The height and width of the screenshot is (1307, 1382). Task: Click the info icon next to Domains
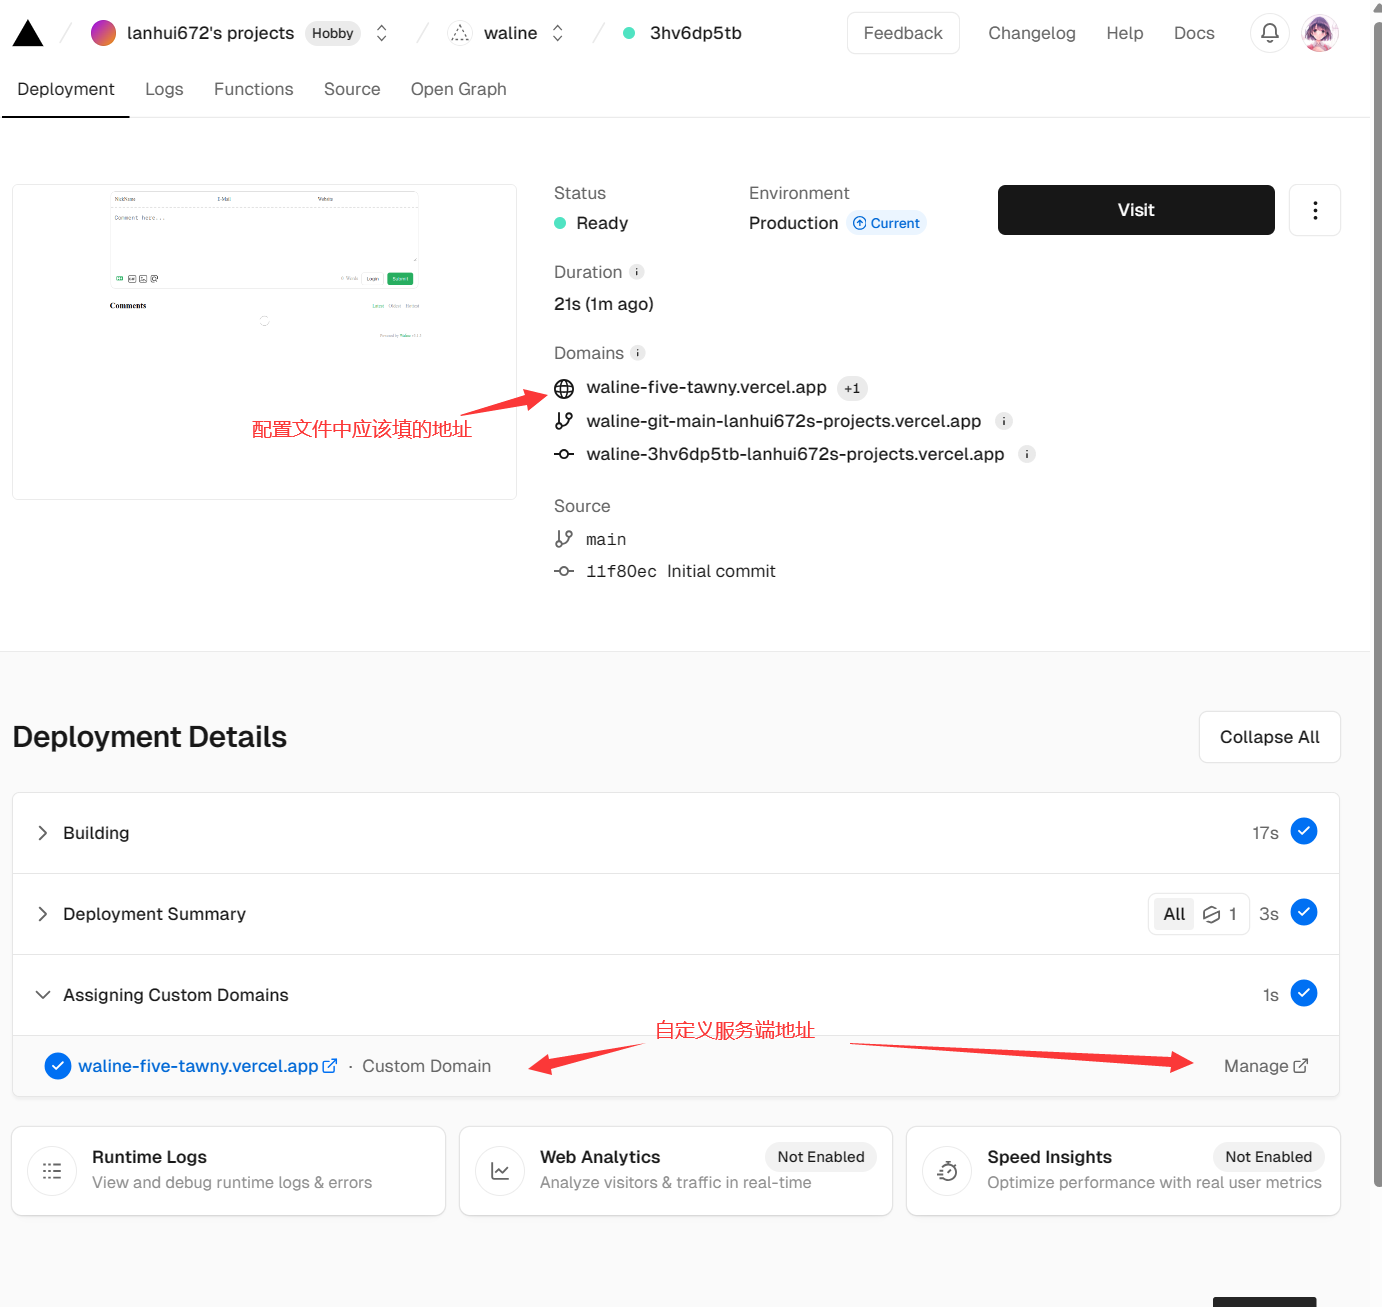click(638, 353)
